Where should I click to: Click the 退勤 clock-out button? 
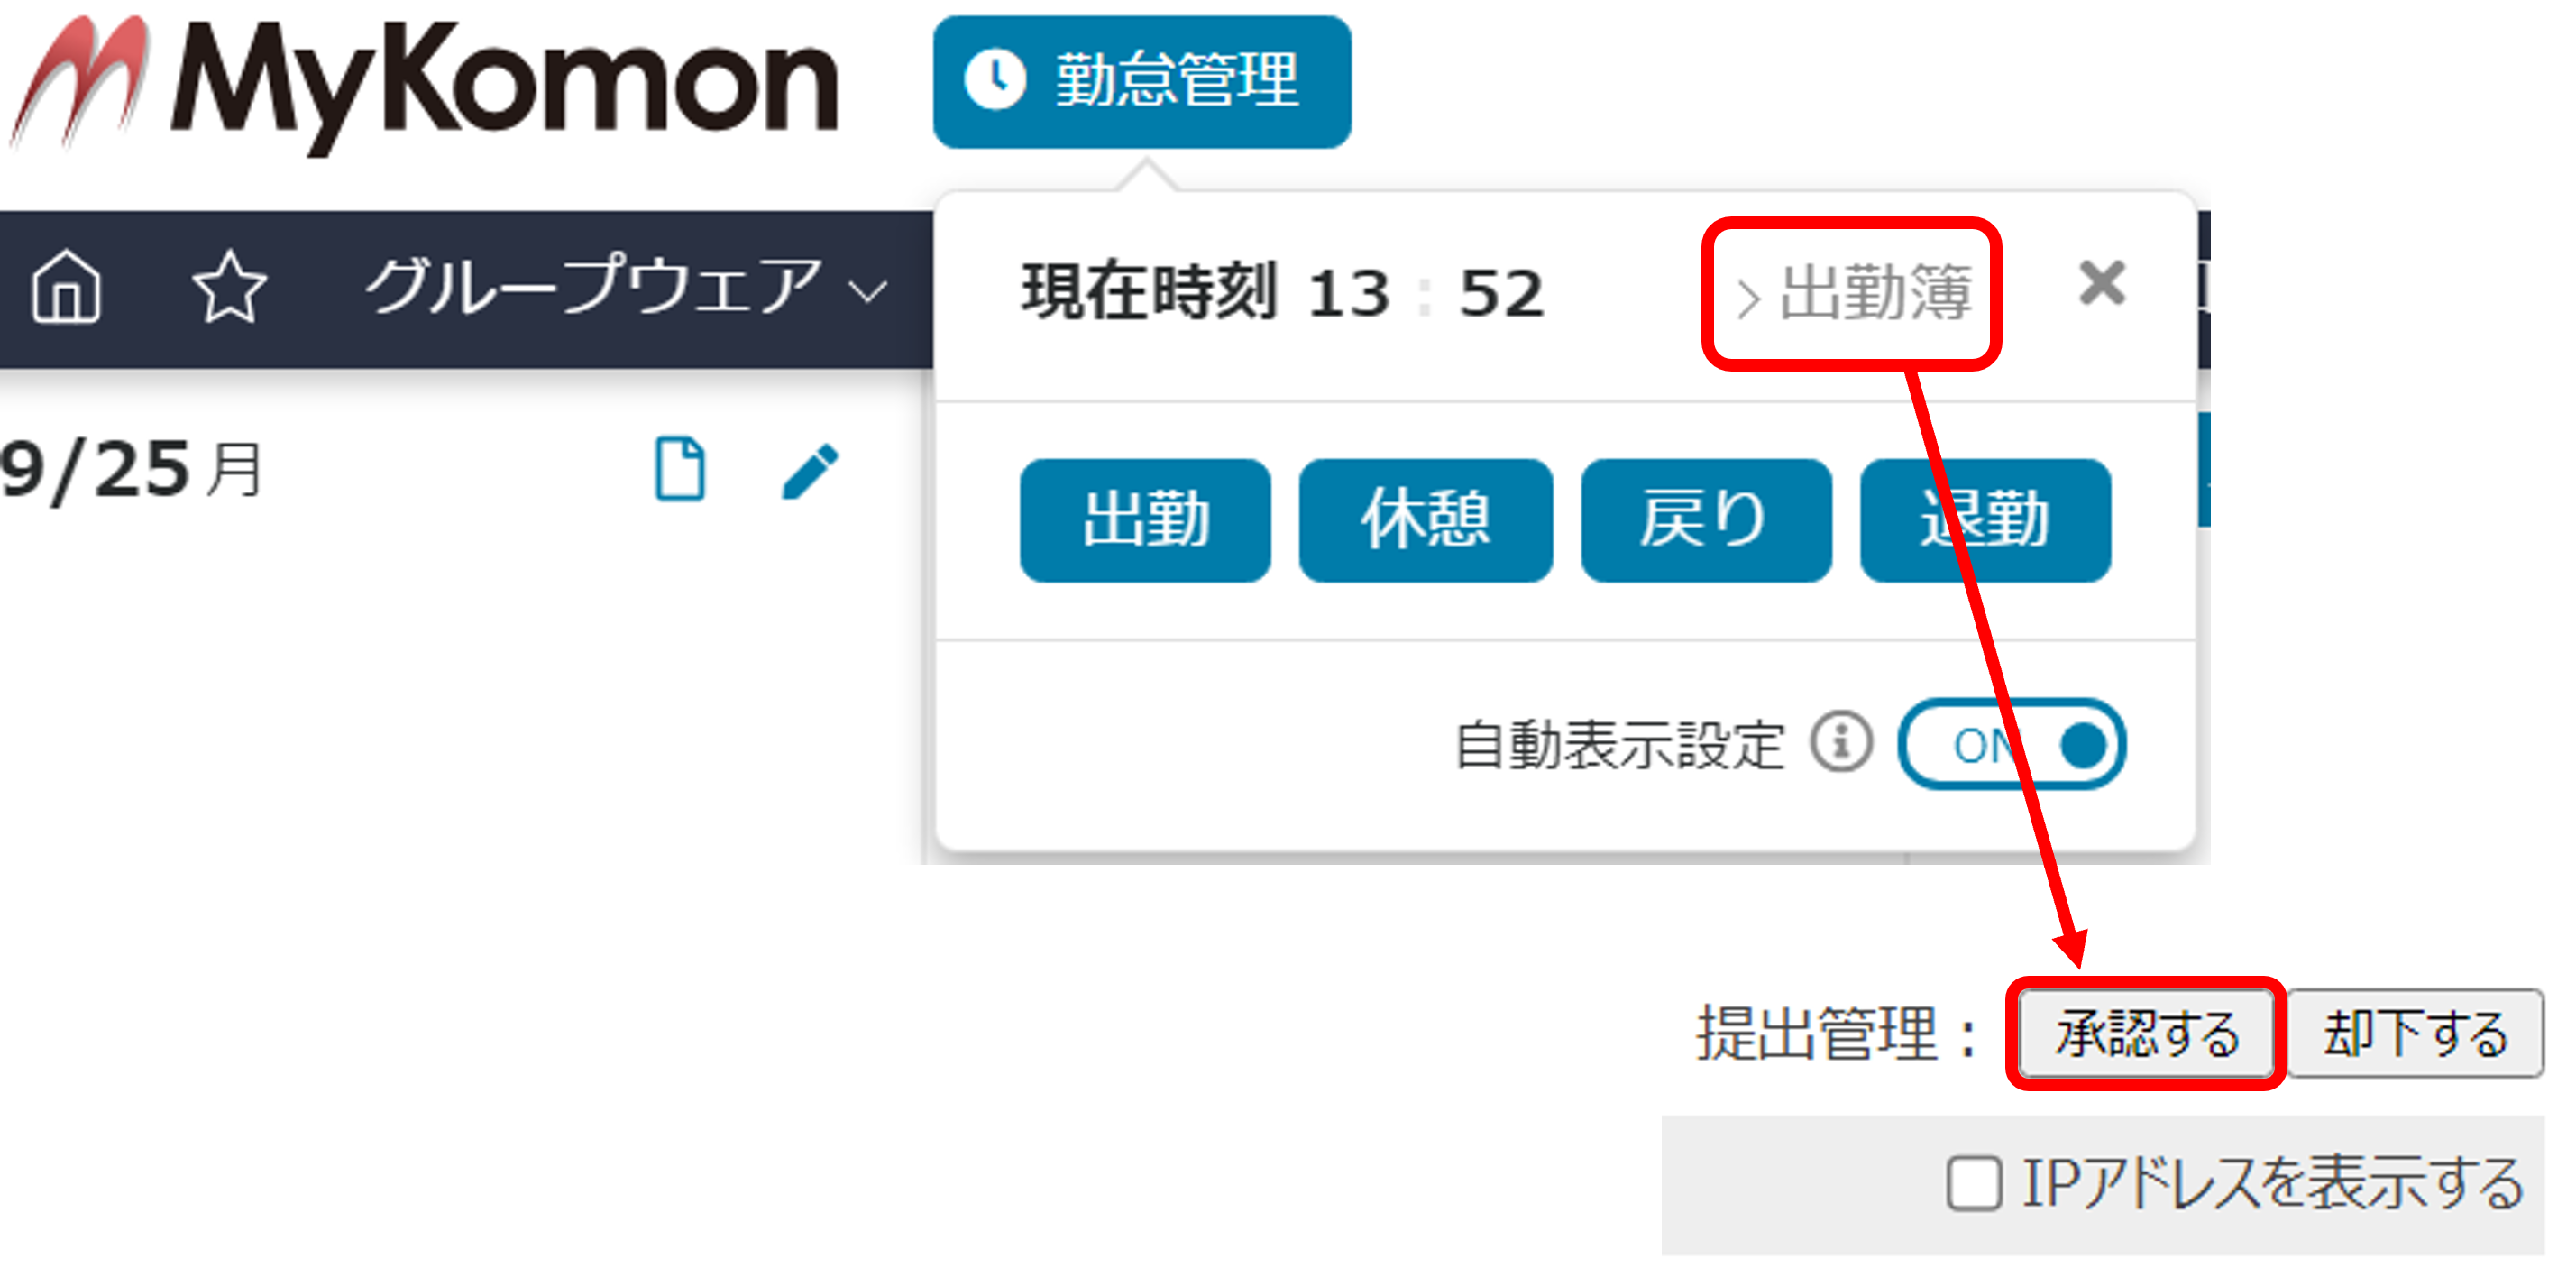(x=1985, y=520)
